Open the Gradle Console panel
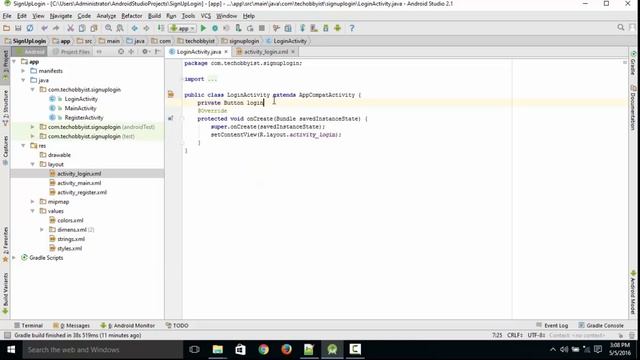640x360 pixels. click(601, 325)
